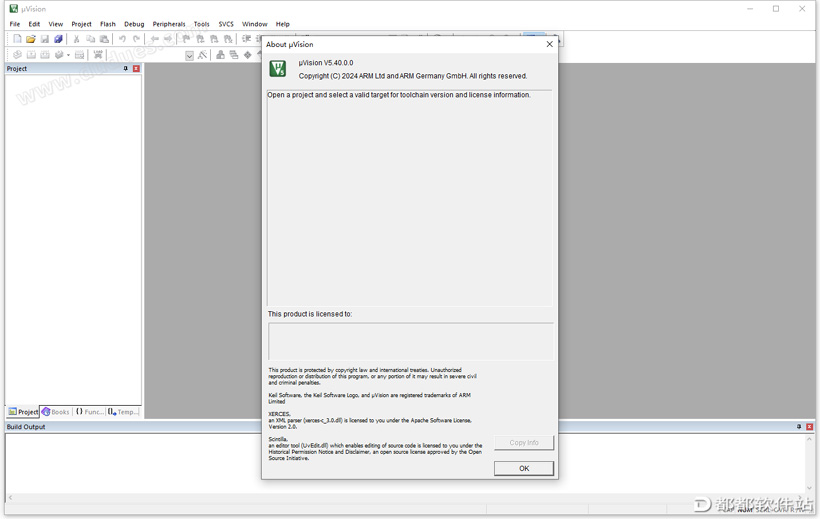Switch to the Project tab at bottom
The width and height of the screenshot is (820, 519).
coord(23,412)
